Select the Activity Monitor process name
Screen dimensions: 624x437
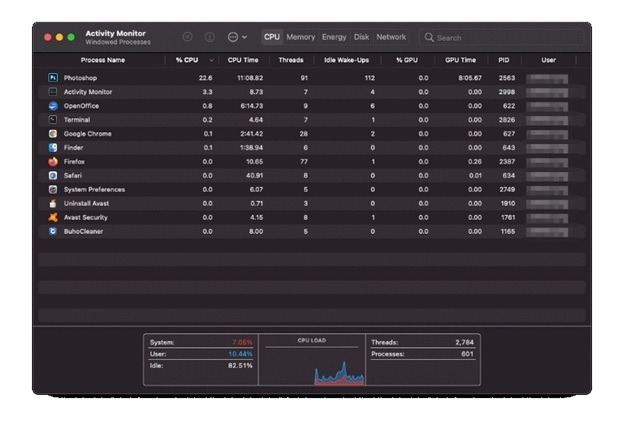[88, 92]
